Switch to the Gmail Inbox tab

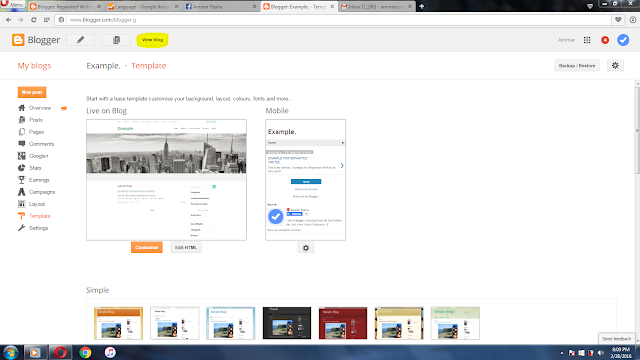[376, 7]
